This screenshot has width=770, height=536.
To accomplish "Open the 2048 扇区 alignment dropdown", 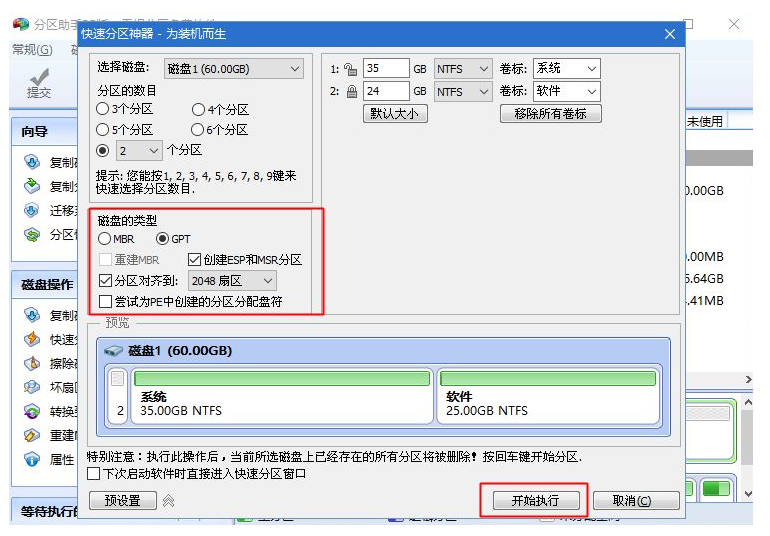I will [231, 281].
